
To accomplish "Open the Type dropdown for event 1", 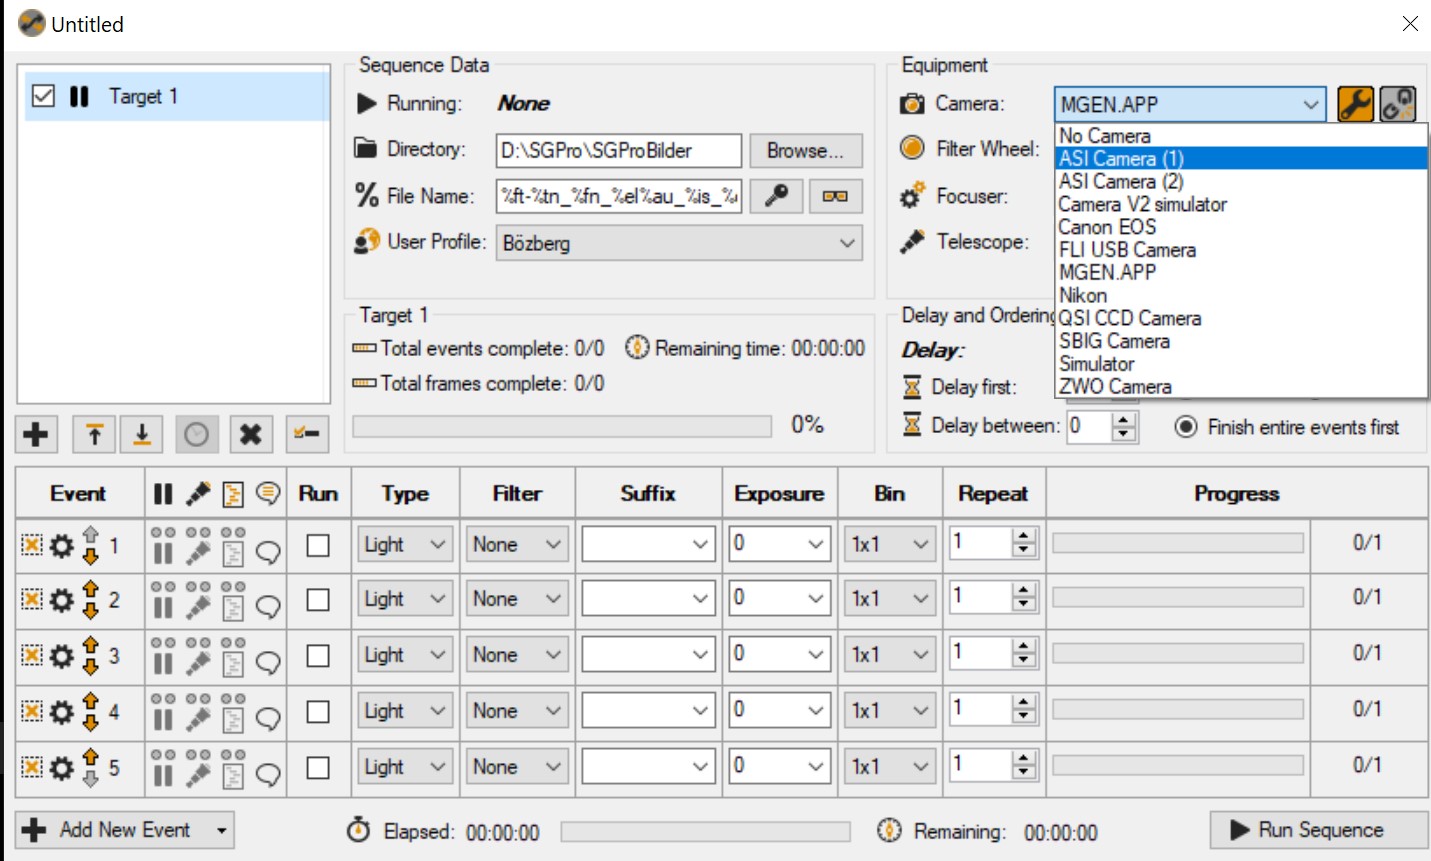I will pyautogui.click(x=405, y=545).
